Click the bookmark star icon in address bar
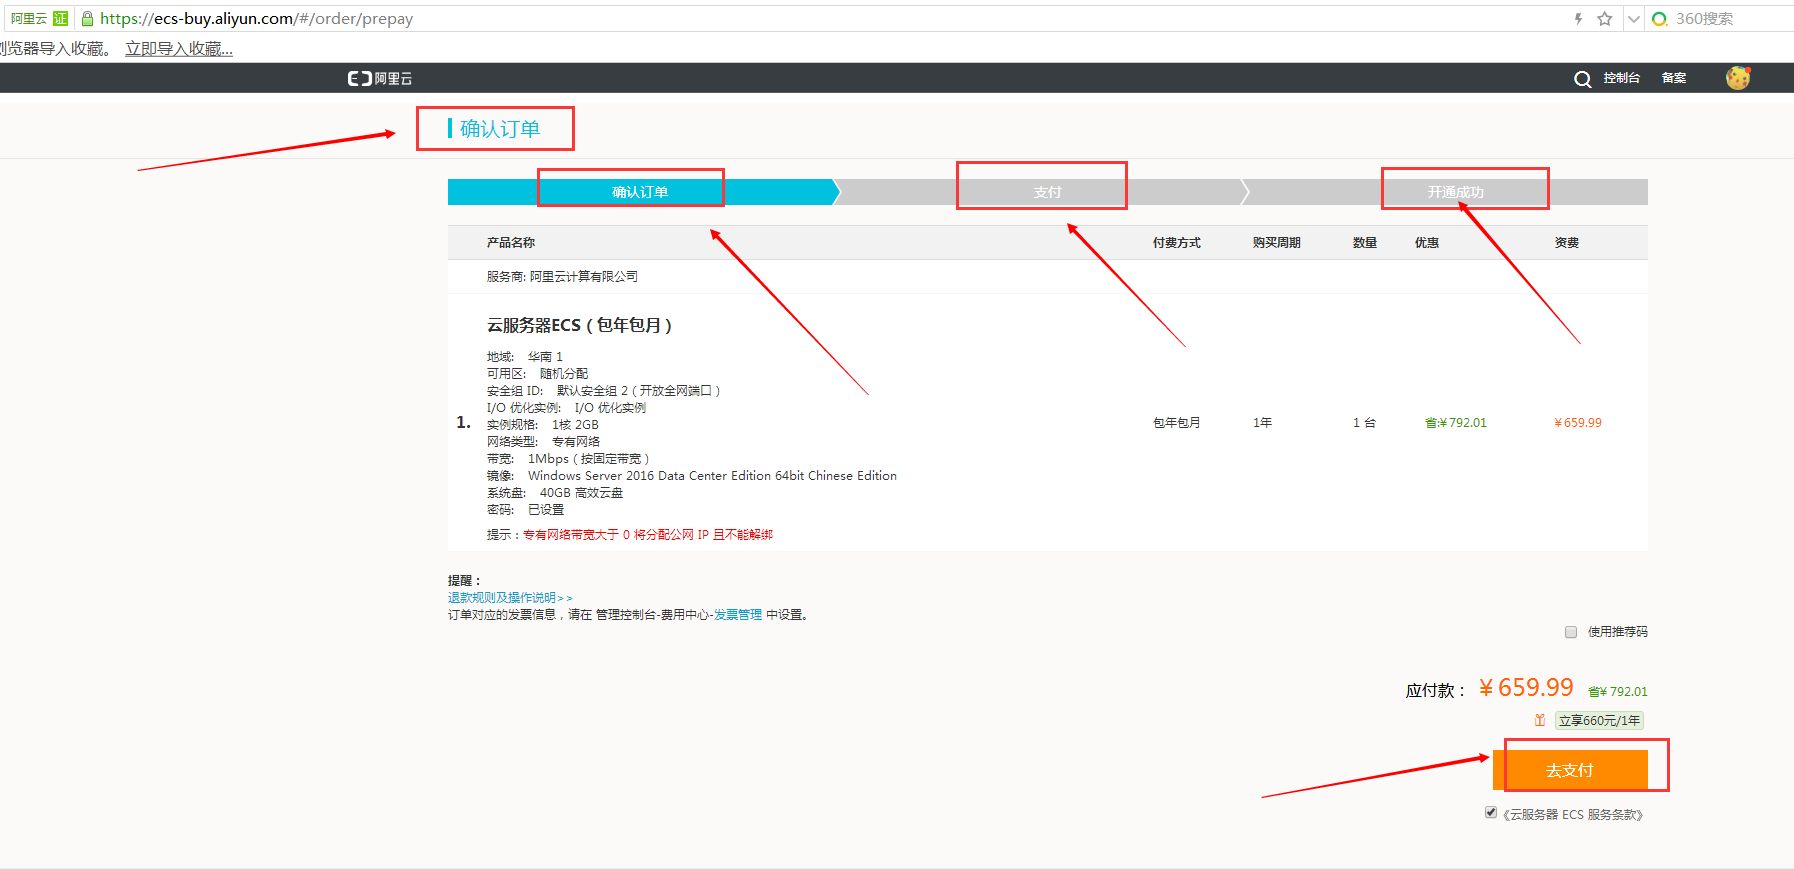This screenshot has width=1794, height=869. [1605, 19]
